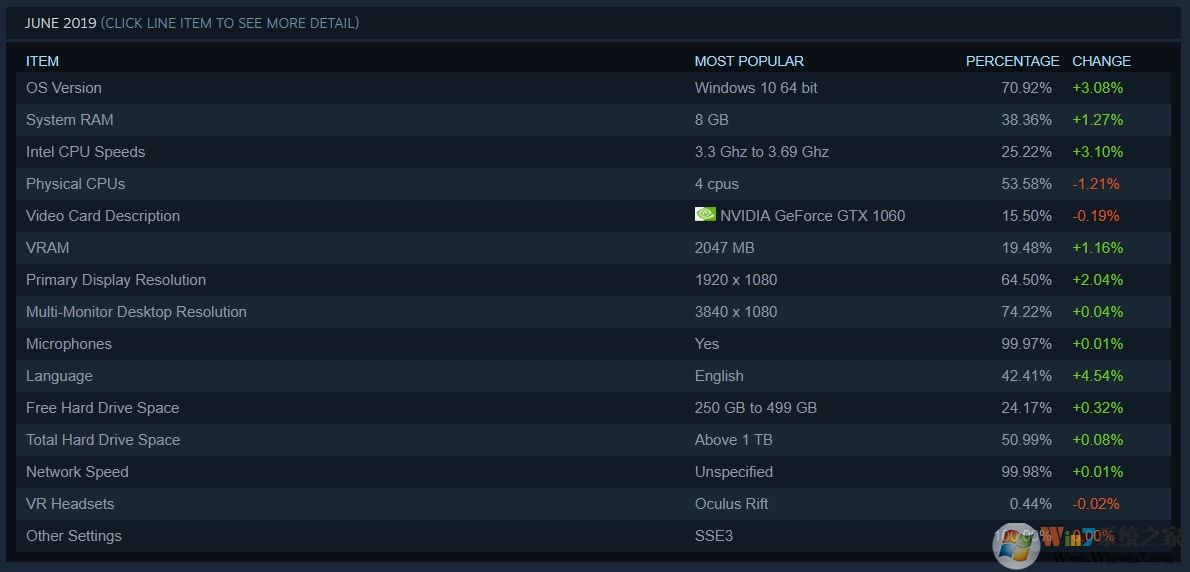Image resolution: width=1190 pixels, height=572 pixels.
Task: Expand the System RAM line item
Action: click(70, 120)
